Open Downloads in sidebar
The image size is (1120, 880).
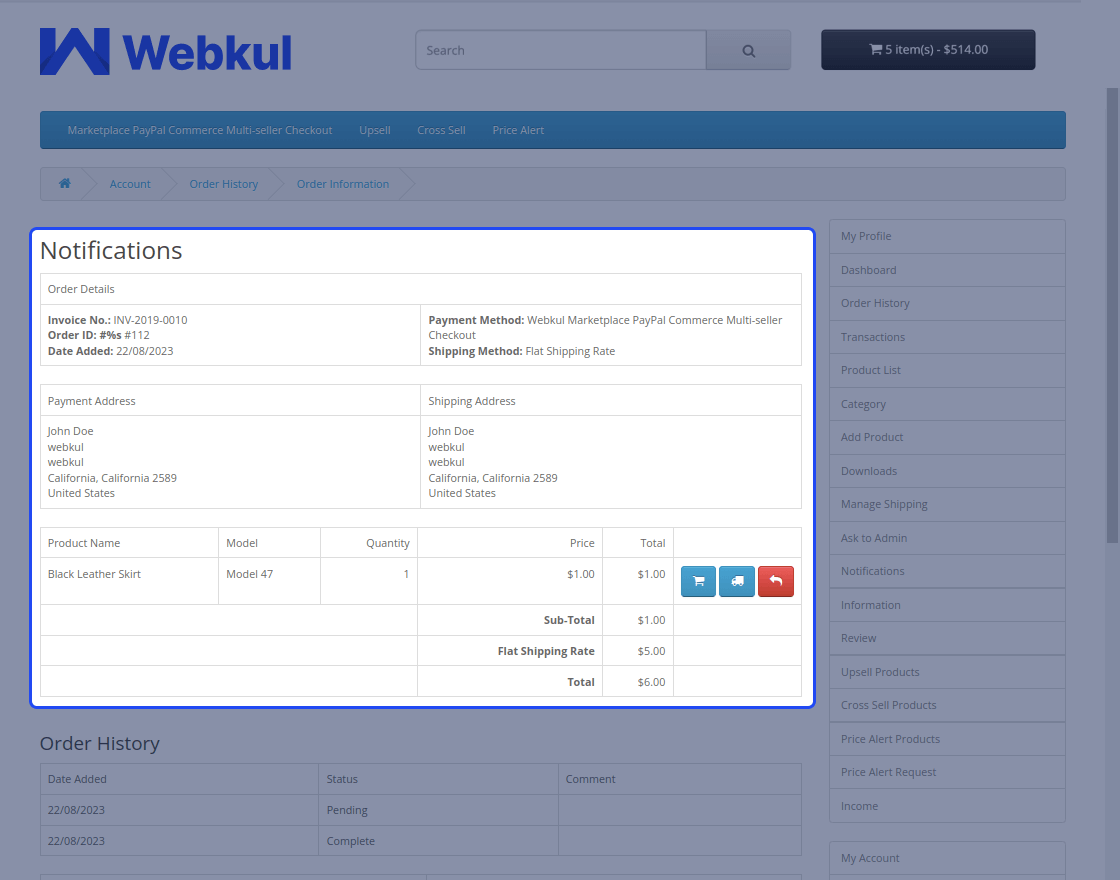[947, 471]
